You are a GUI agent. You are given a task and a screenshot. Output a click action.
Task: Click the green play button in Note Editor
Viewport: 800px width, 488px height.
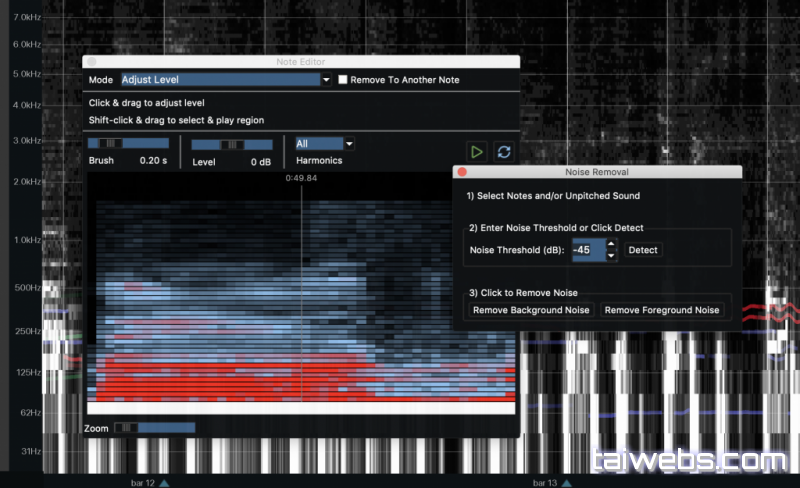[478, 151]
